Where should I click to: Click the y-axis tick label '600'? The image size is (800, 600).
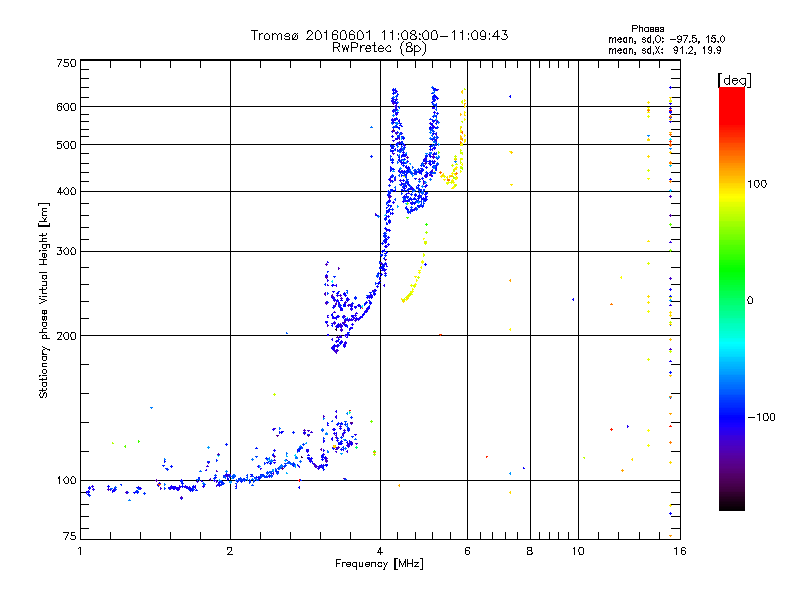click(66, 107)
